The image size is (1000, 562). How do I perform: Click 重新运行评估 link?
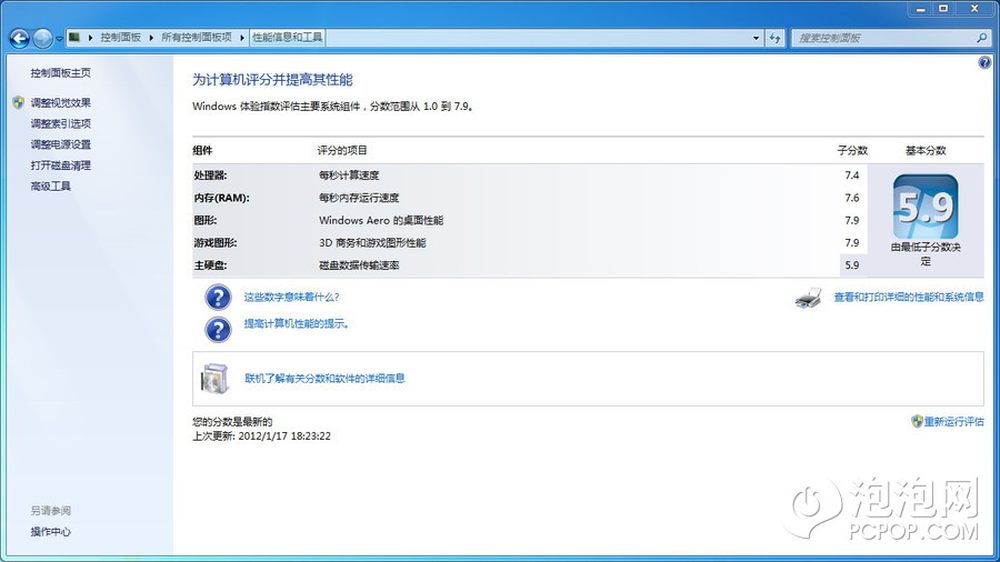(954, 422)
